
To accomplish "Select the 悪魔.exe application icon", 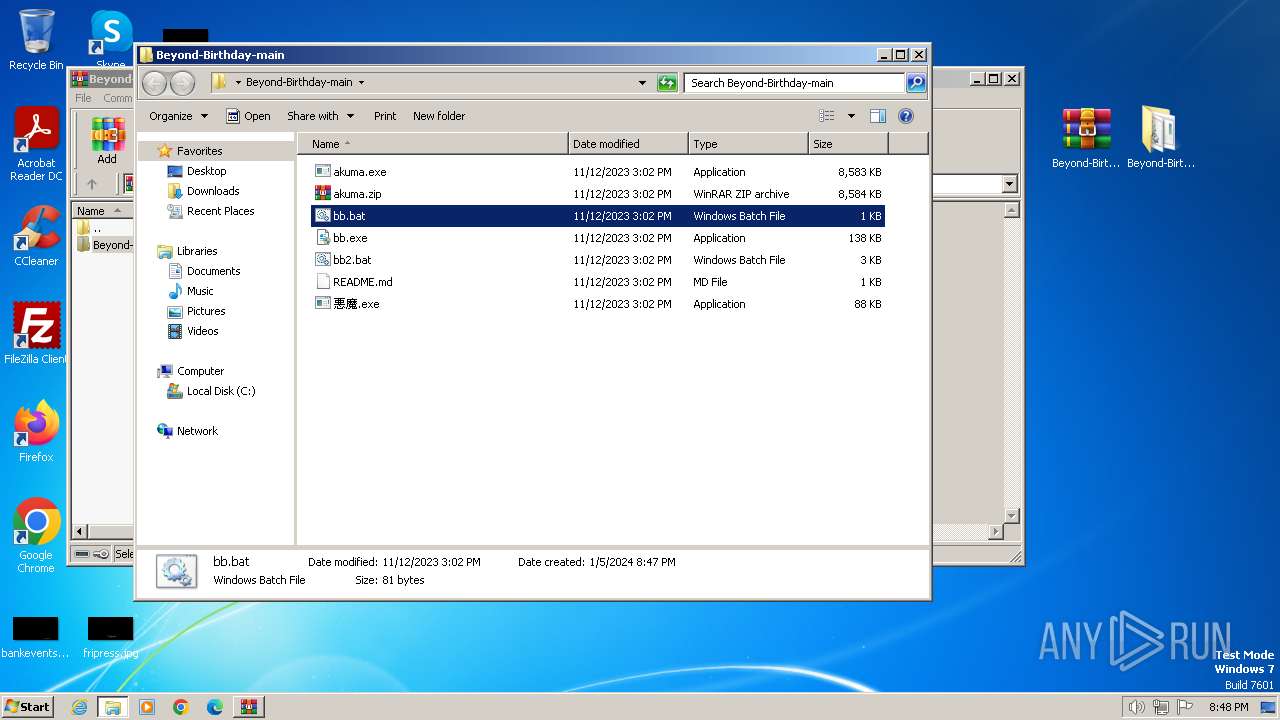I will click(x=322, y=304).
